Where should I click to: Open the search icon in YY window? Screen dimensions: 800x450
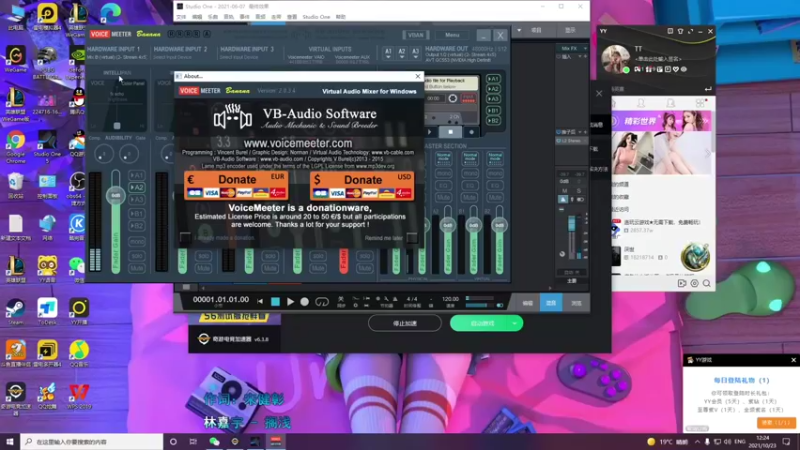pos(707,283)
